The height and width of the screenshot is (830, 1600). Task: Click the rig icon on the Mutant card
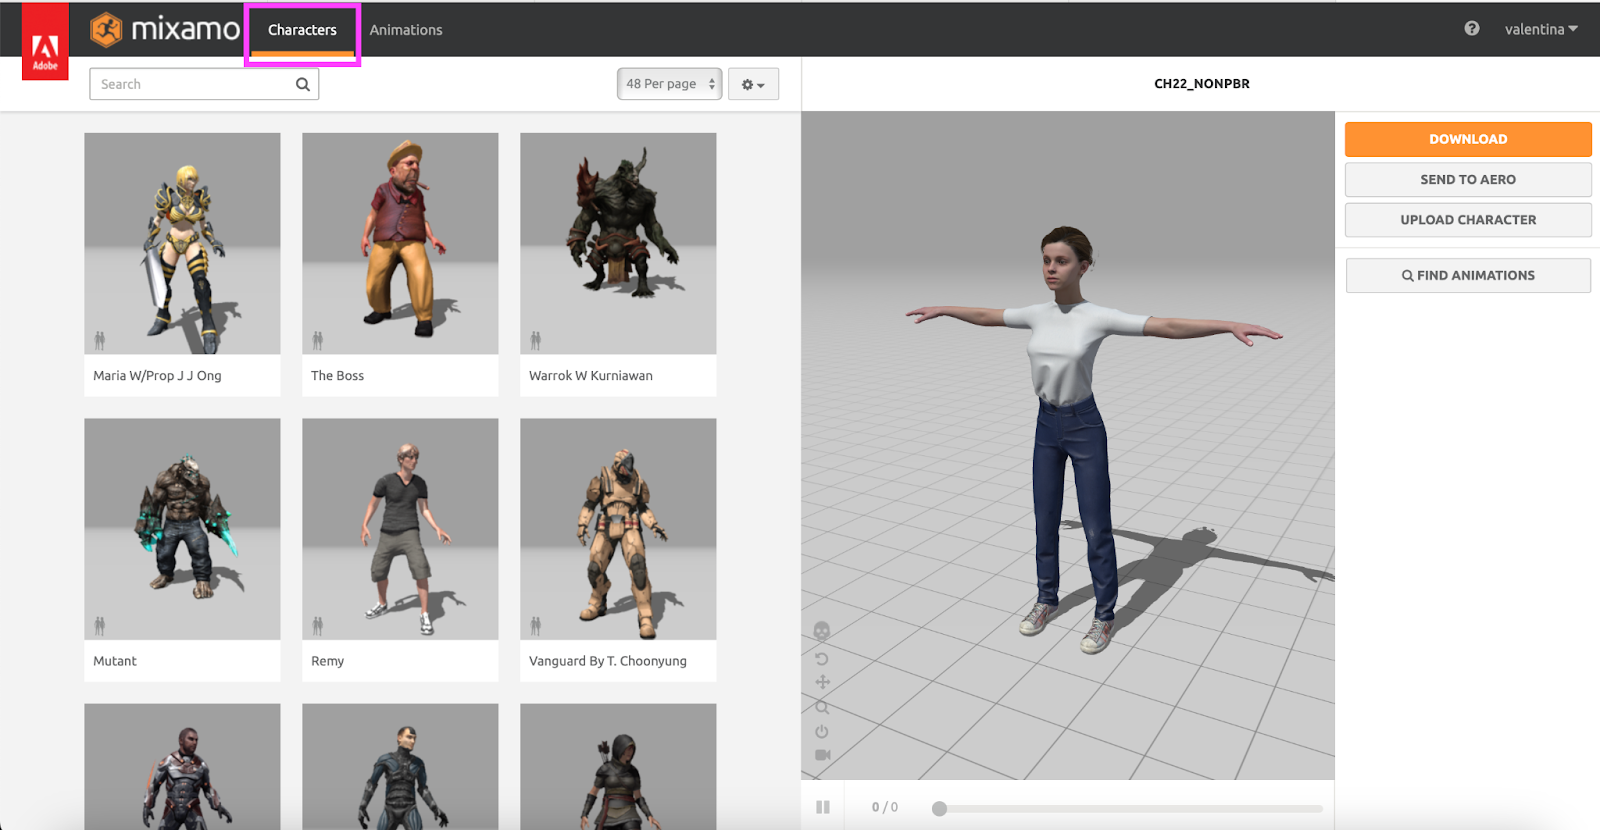100,626
